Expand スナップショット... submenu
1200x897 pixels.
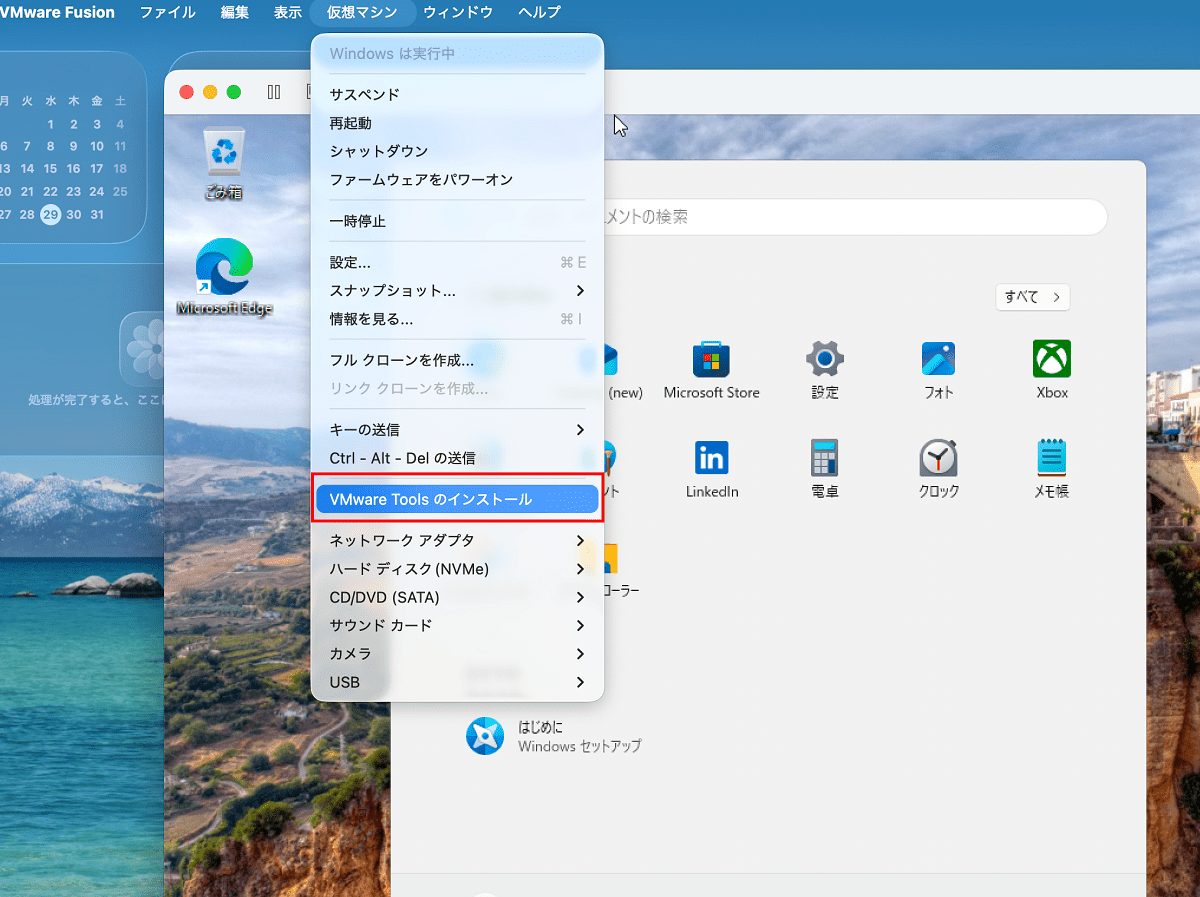tap(458, 291)
